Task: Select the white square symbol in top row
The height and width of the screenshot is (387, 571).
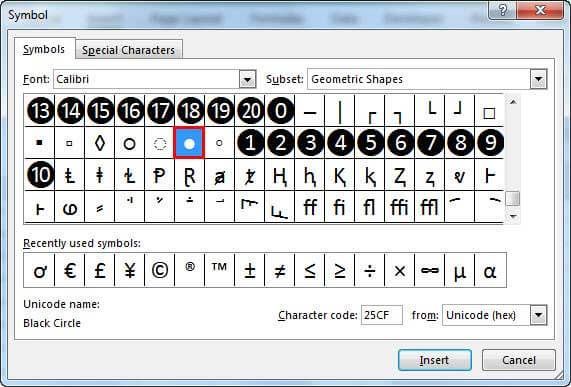Action: tap(490, 111)
